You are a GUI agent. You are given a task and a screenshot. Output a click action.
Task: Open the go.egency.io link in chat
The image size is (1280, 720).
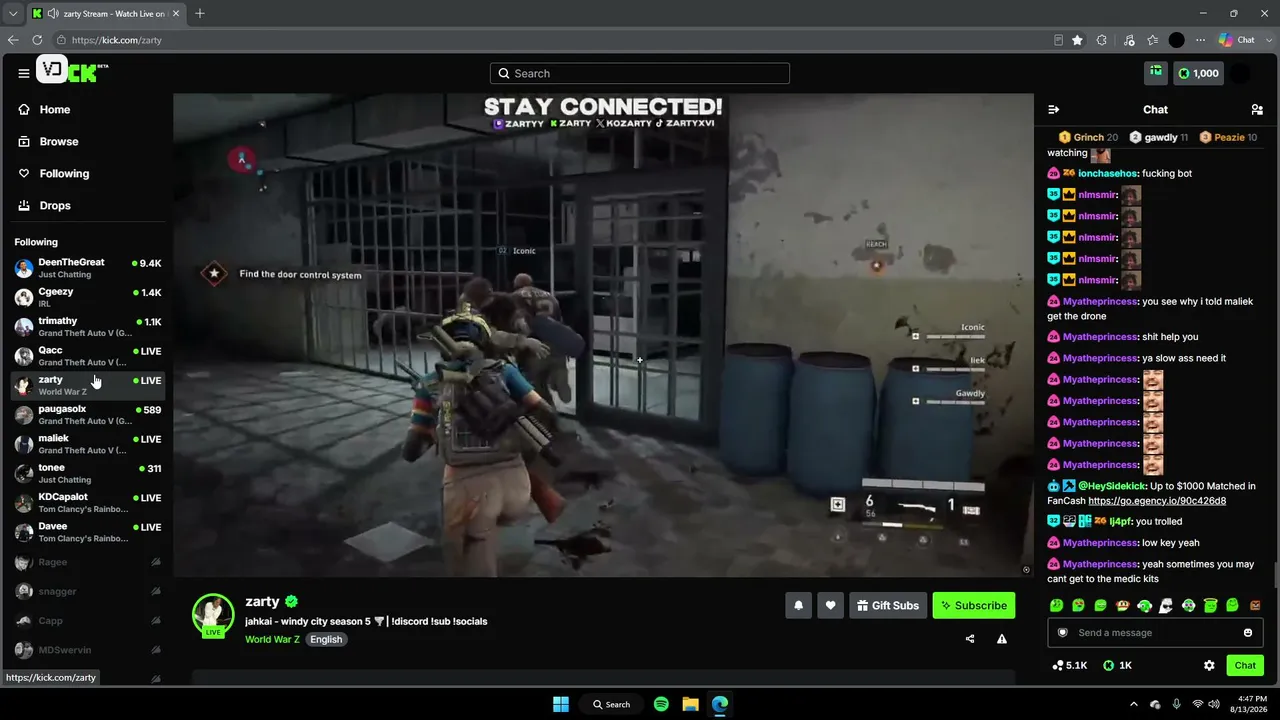1157,501
